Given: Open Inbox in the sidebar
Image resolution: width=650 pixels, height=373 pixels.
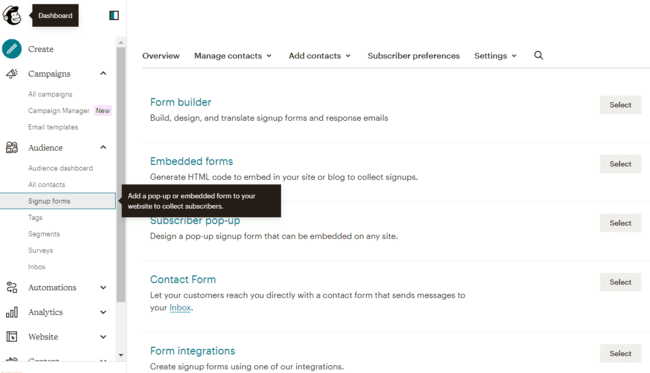Looking at the screenshot, I should tap(37, 266).
